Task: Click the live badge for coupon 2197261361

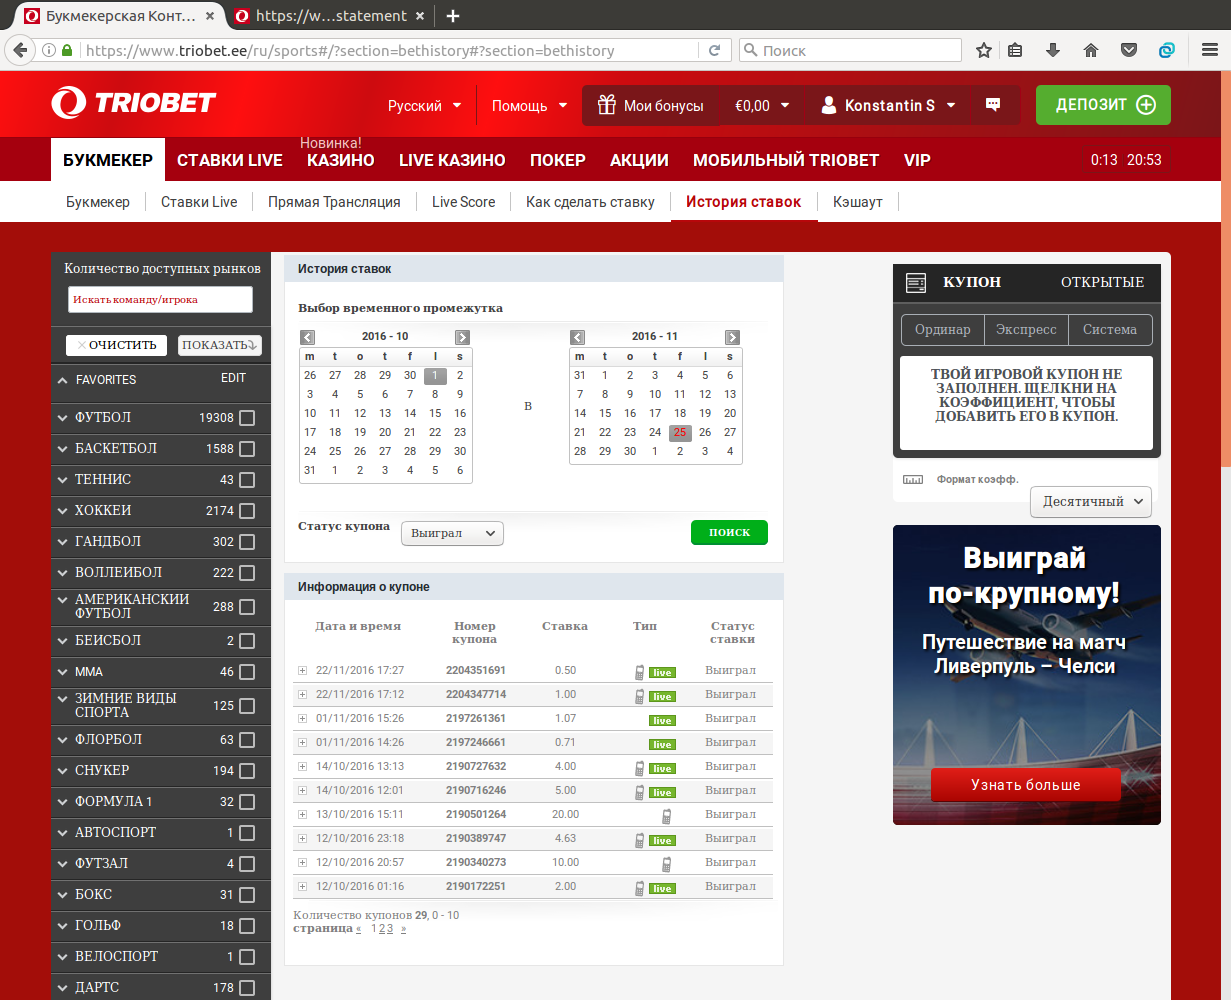Action: tap(662, 720)
